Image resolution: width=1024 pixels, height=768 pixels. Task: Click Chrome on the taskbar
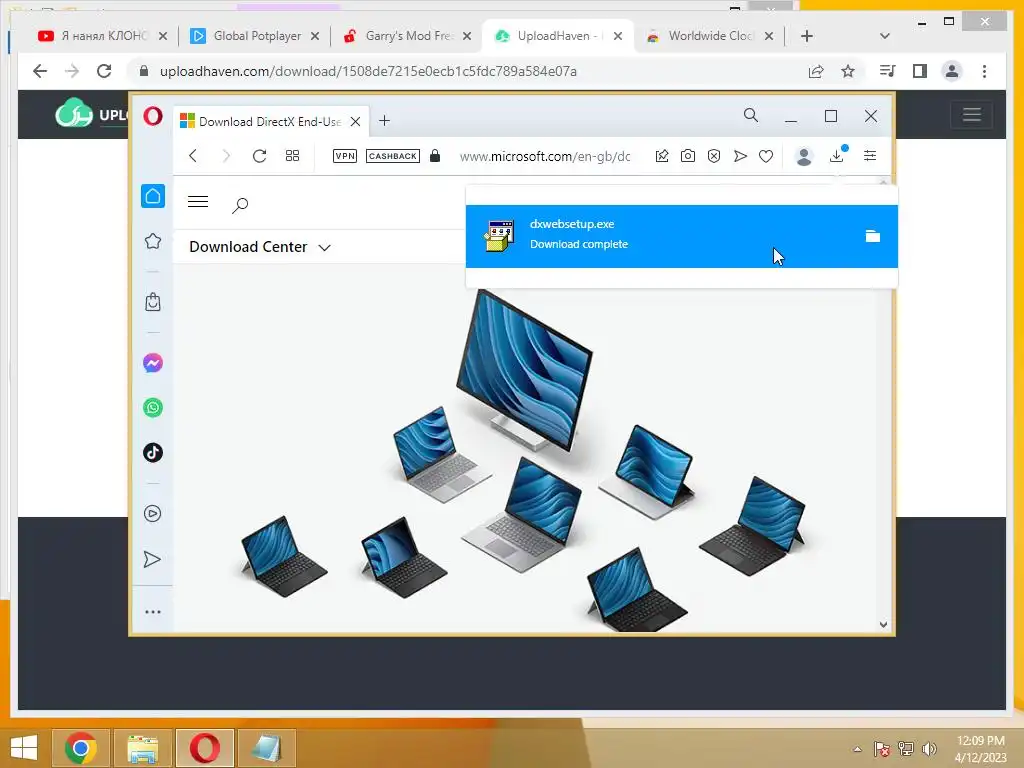tap(80, 748)
